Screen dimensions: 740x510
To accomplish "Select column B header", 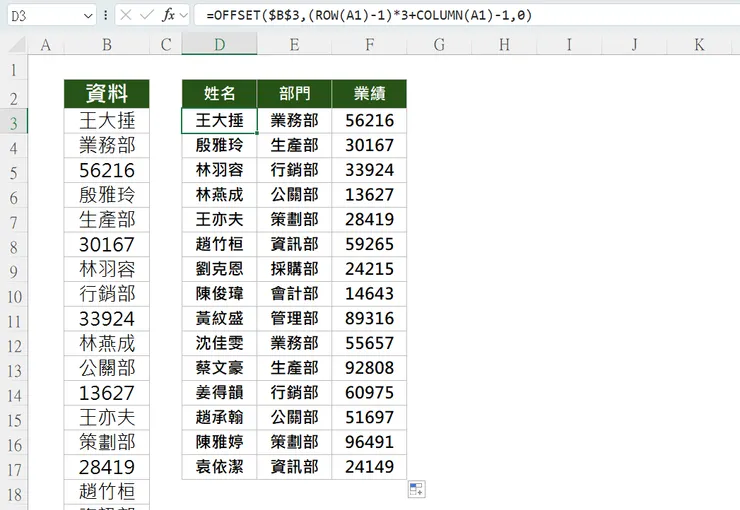I will (107, 45).
